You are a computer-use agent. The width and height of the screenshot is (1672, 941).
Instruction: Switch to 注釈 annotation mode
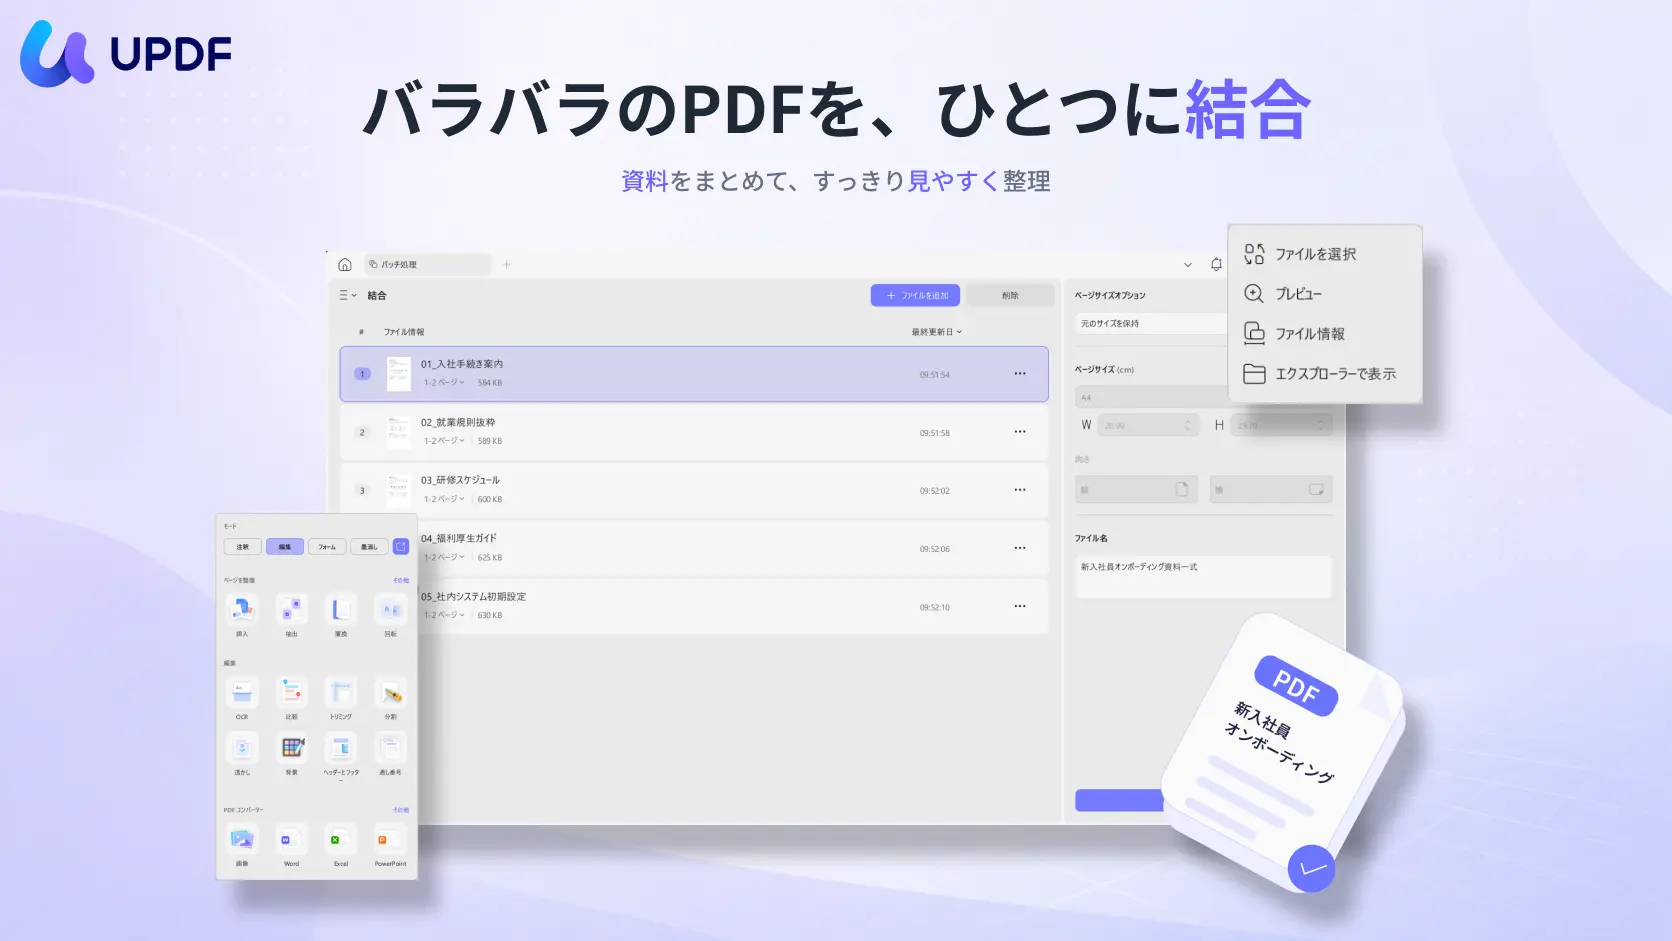coord(243,547)
